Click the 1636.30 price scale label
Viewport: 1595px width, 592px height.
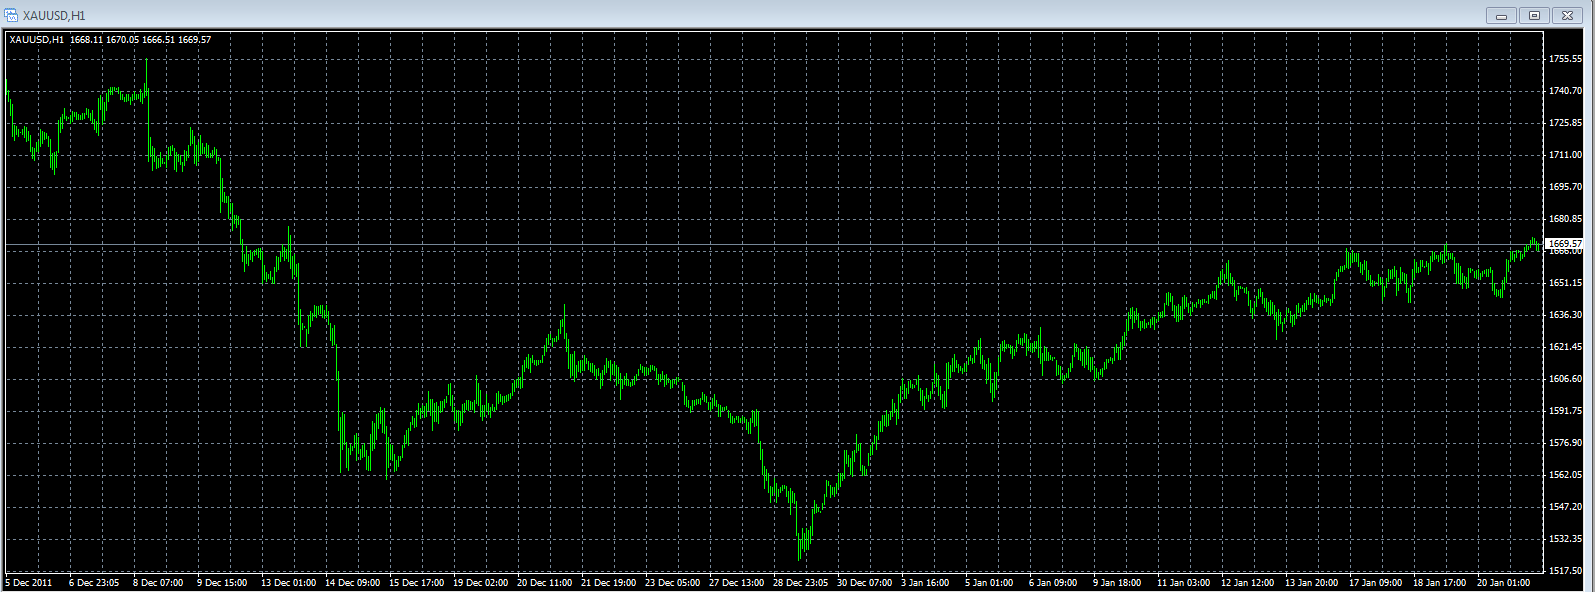coord(1564,315)
